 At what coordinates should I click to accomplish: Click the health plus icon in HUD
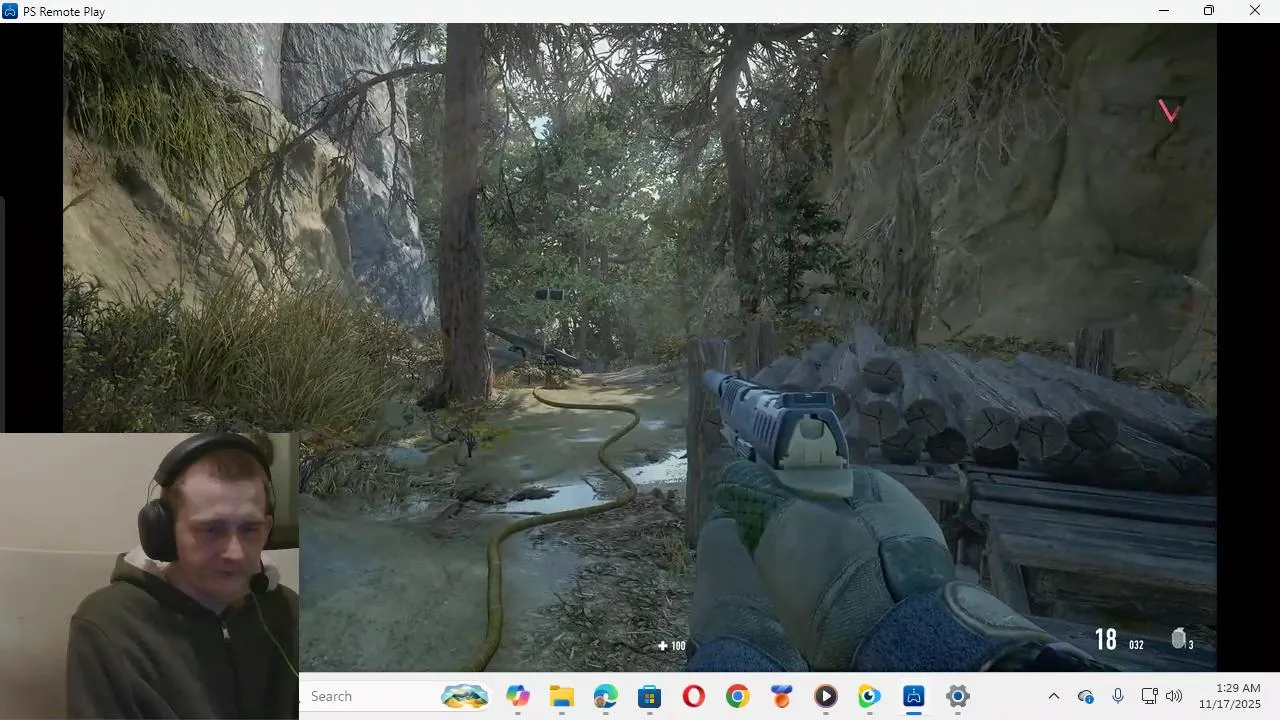coord(662,646)
